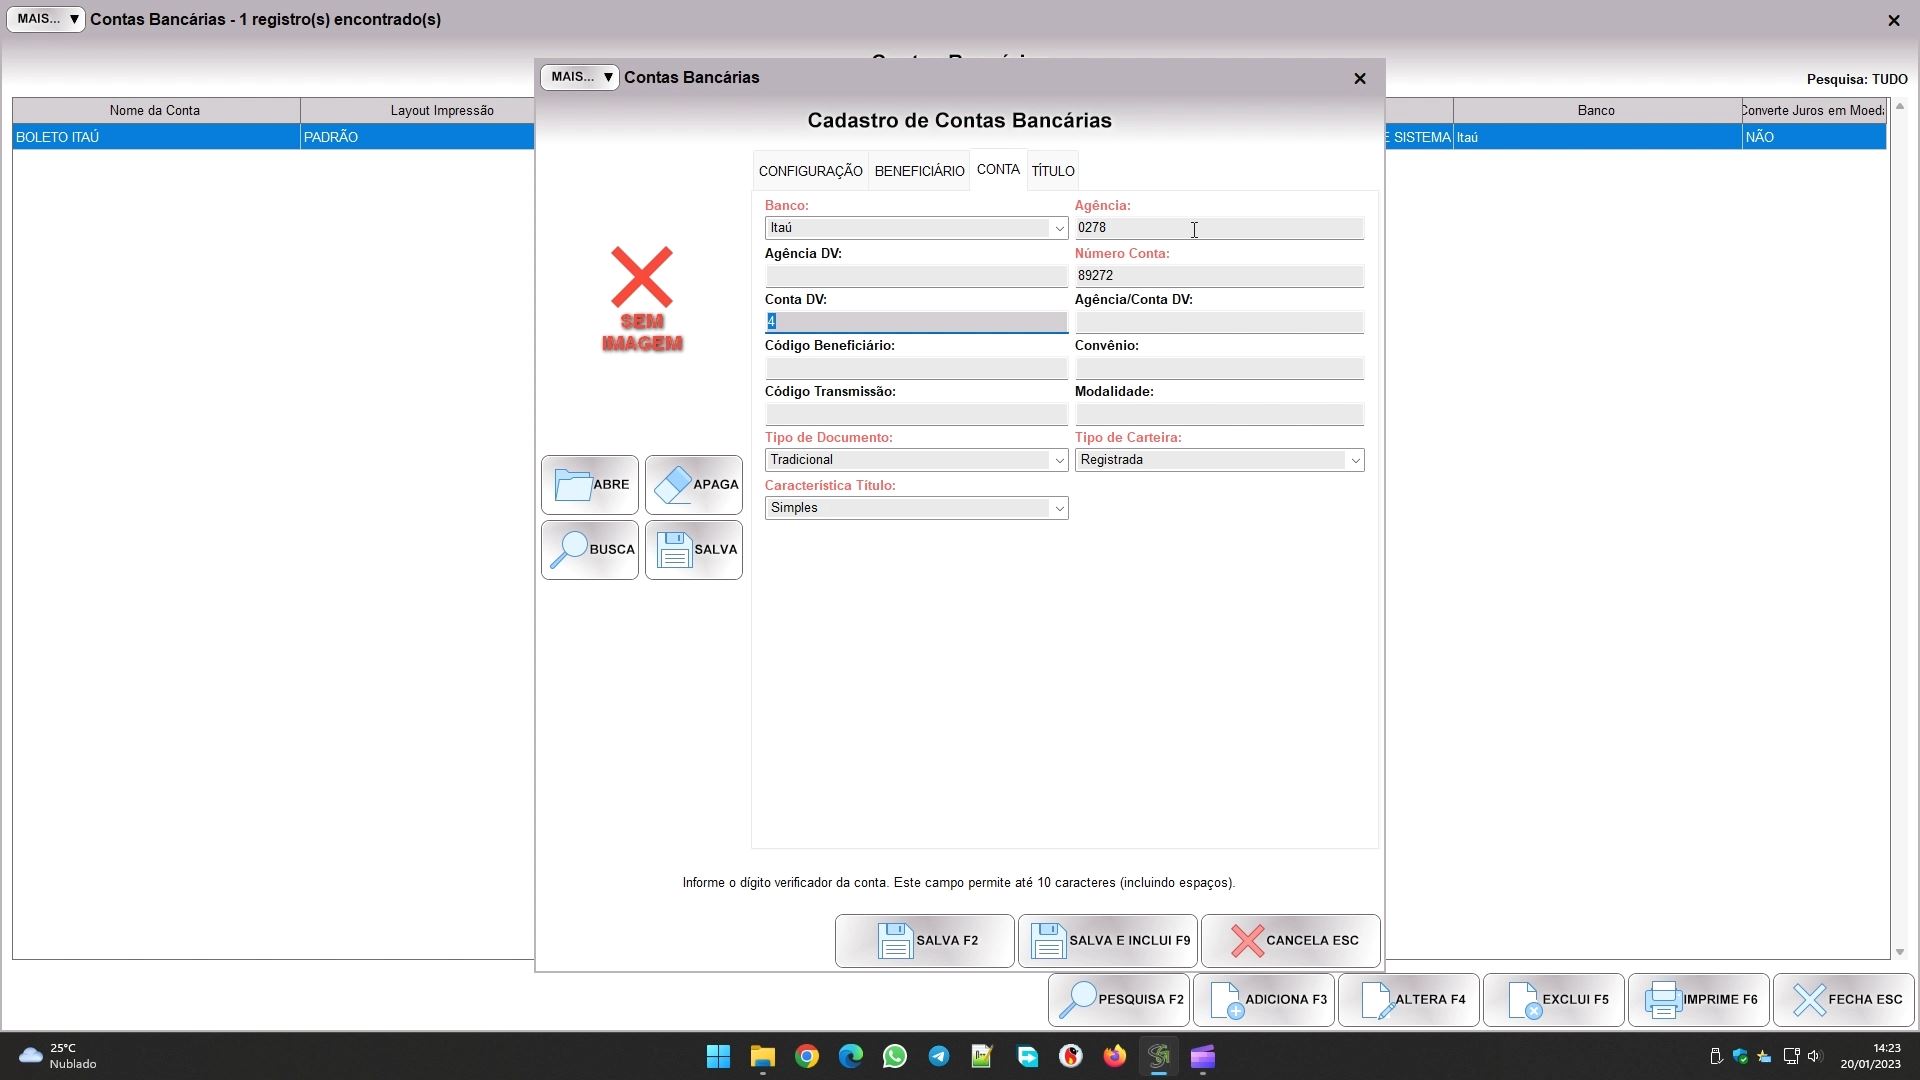The width and height of the screenshot is (1920, 1080).
Task: Click CANCELA ESC red X button
Action: [1290, 941]
